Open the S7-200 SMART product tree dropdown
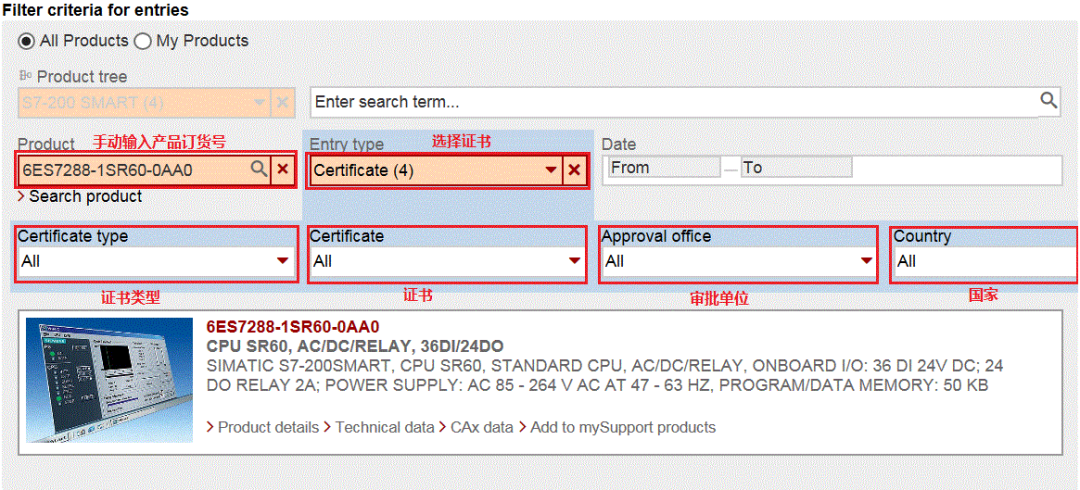Image resolution: width=1080 pixels, height=490 pixels. [x=144, y=103]
